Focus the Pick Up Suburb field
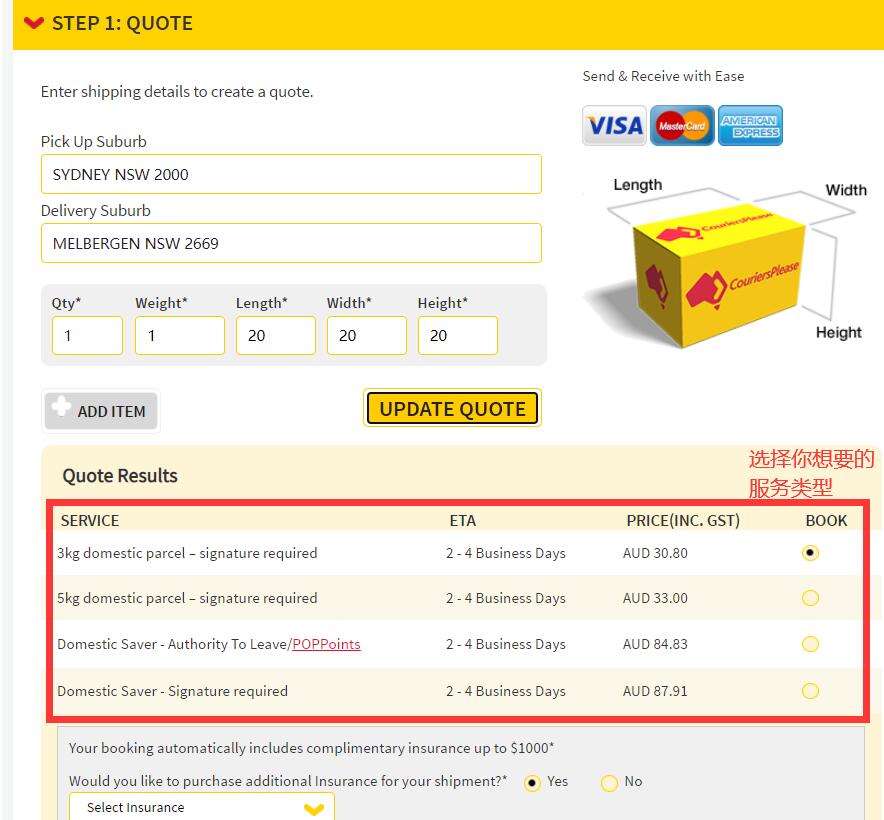This screenshot has width=884, height=820. pyautogui.click(x=291, y=174)
